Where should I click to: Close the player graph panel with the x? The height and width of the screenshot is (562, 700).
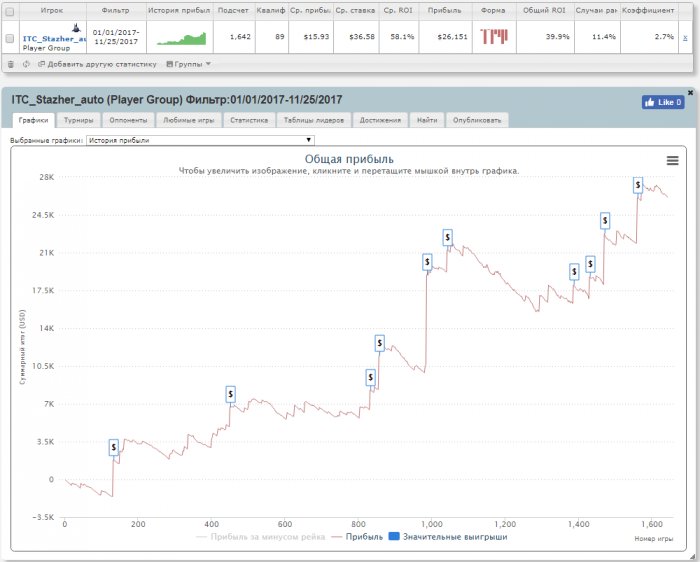690,92
